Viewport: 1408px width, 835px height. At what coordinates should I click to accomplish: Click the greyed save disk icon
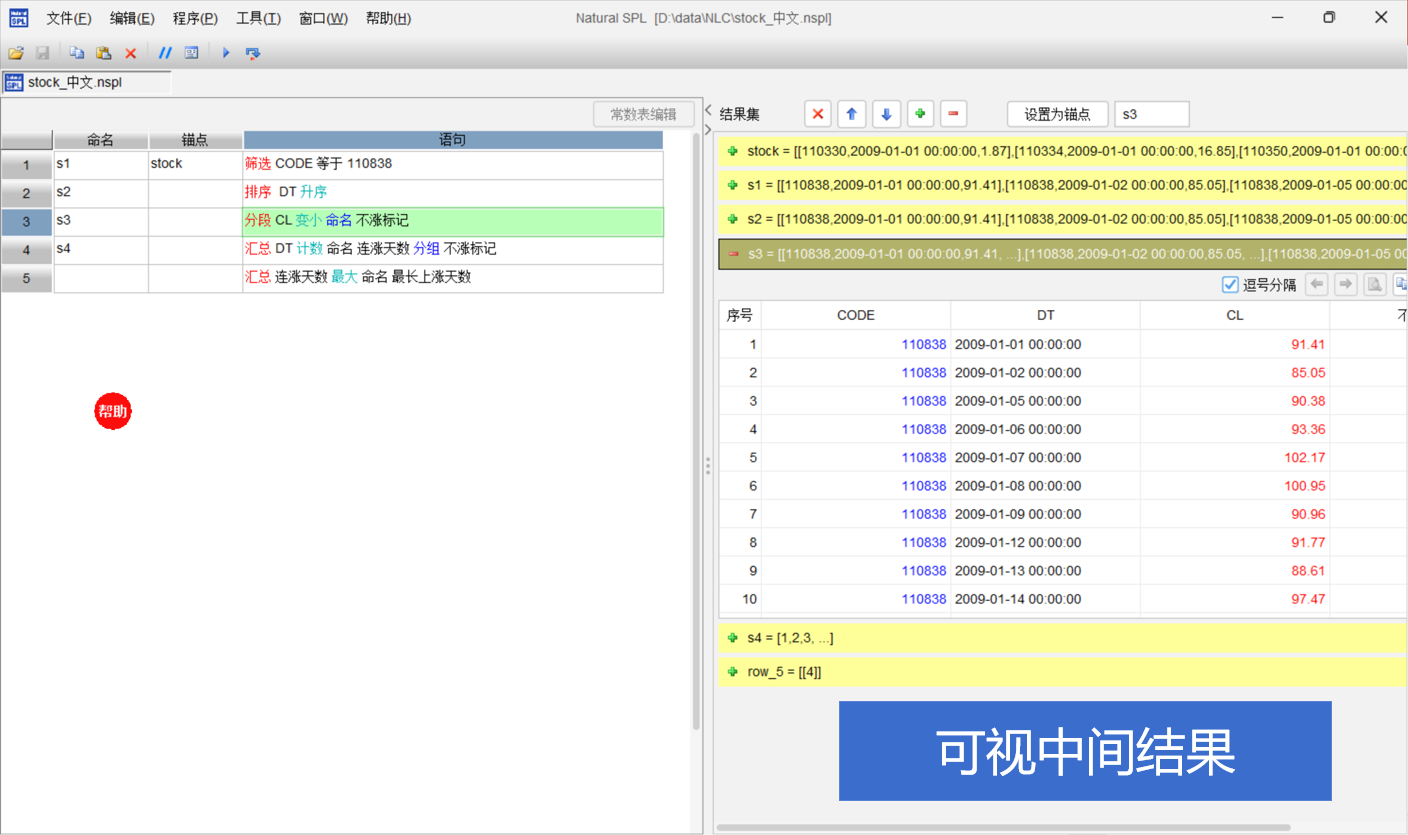pos(43,53)
